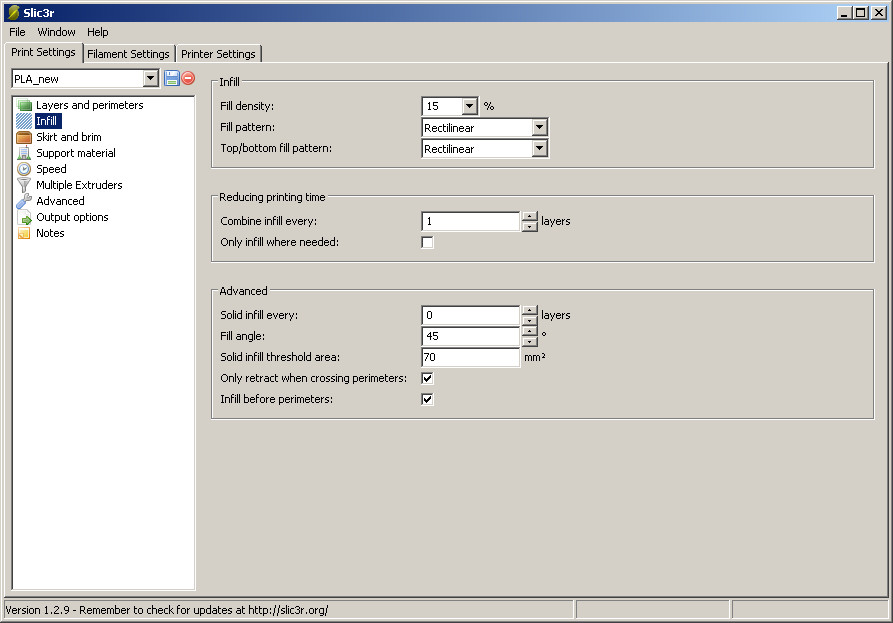
Task: Open the Fill density dropdown
Action: (470, 106)
